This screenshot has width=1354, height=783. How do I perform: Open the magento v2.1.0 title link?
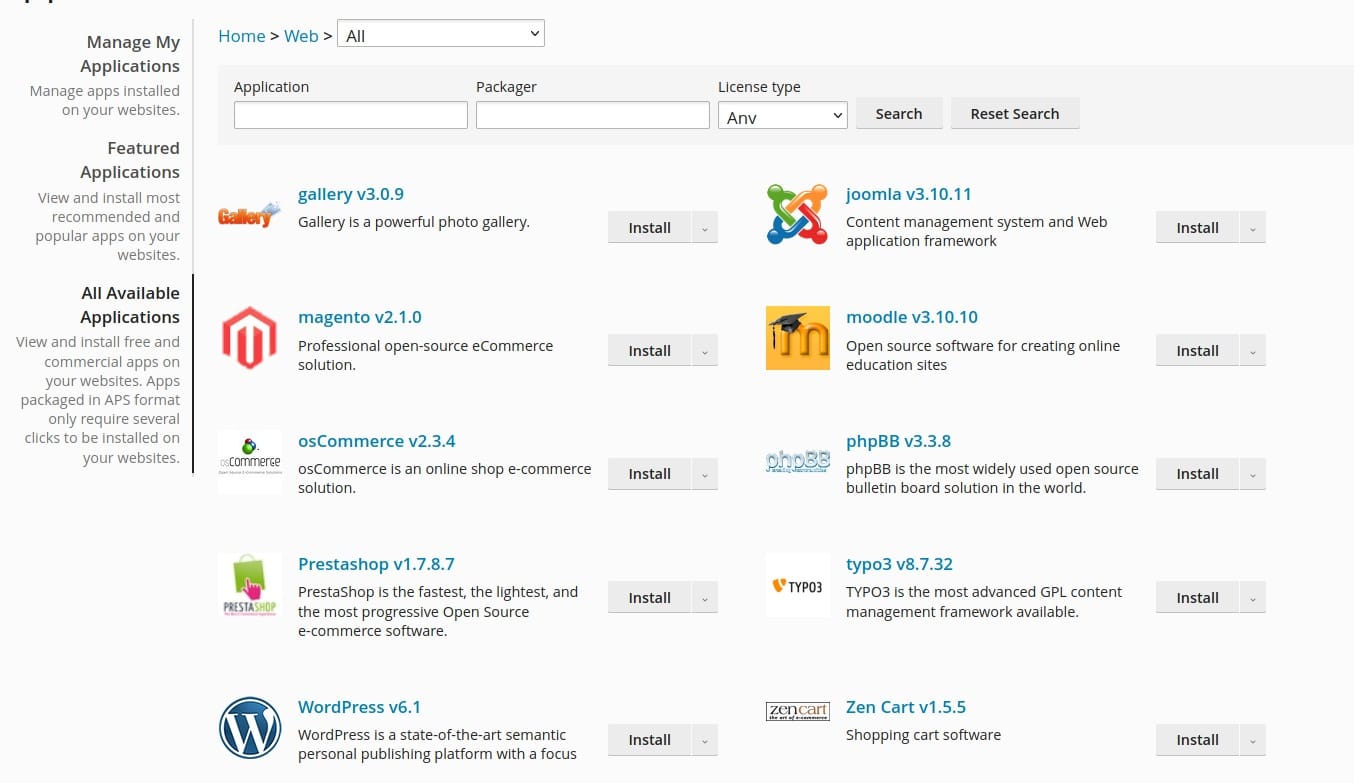(x=360, y=317)
